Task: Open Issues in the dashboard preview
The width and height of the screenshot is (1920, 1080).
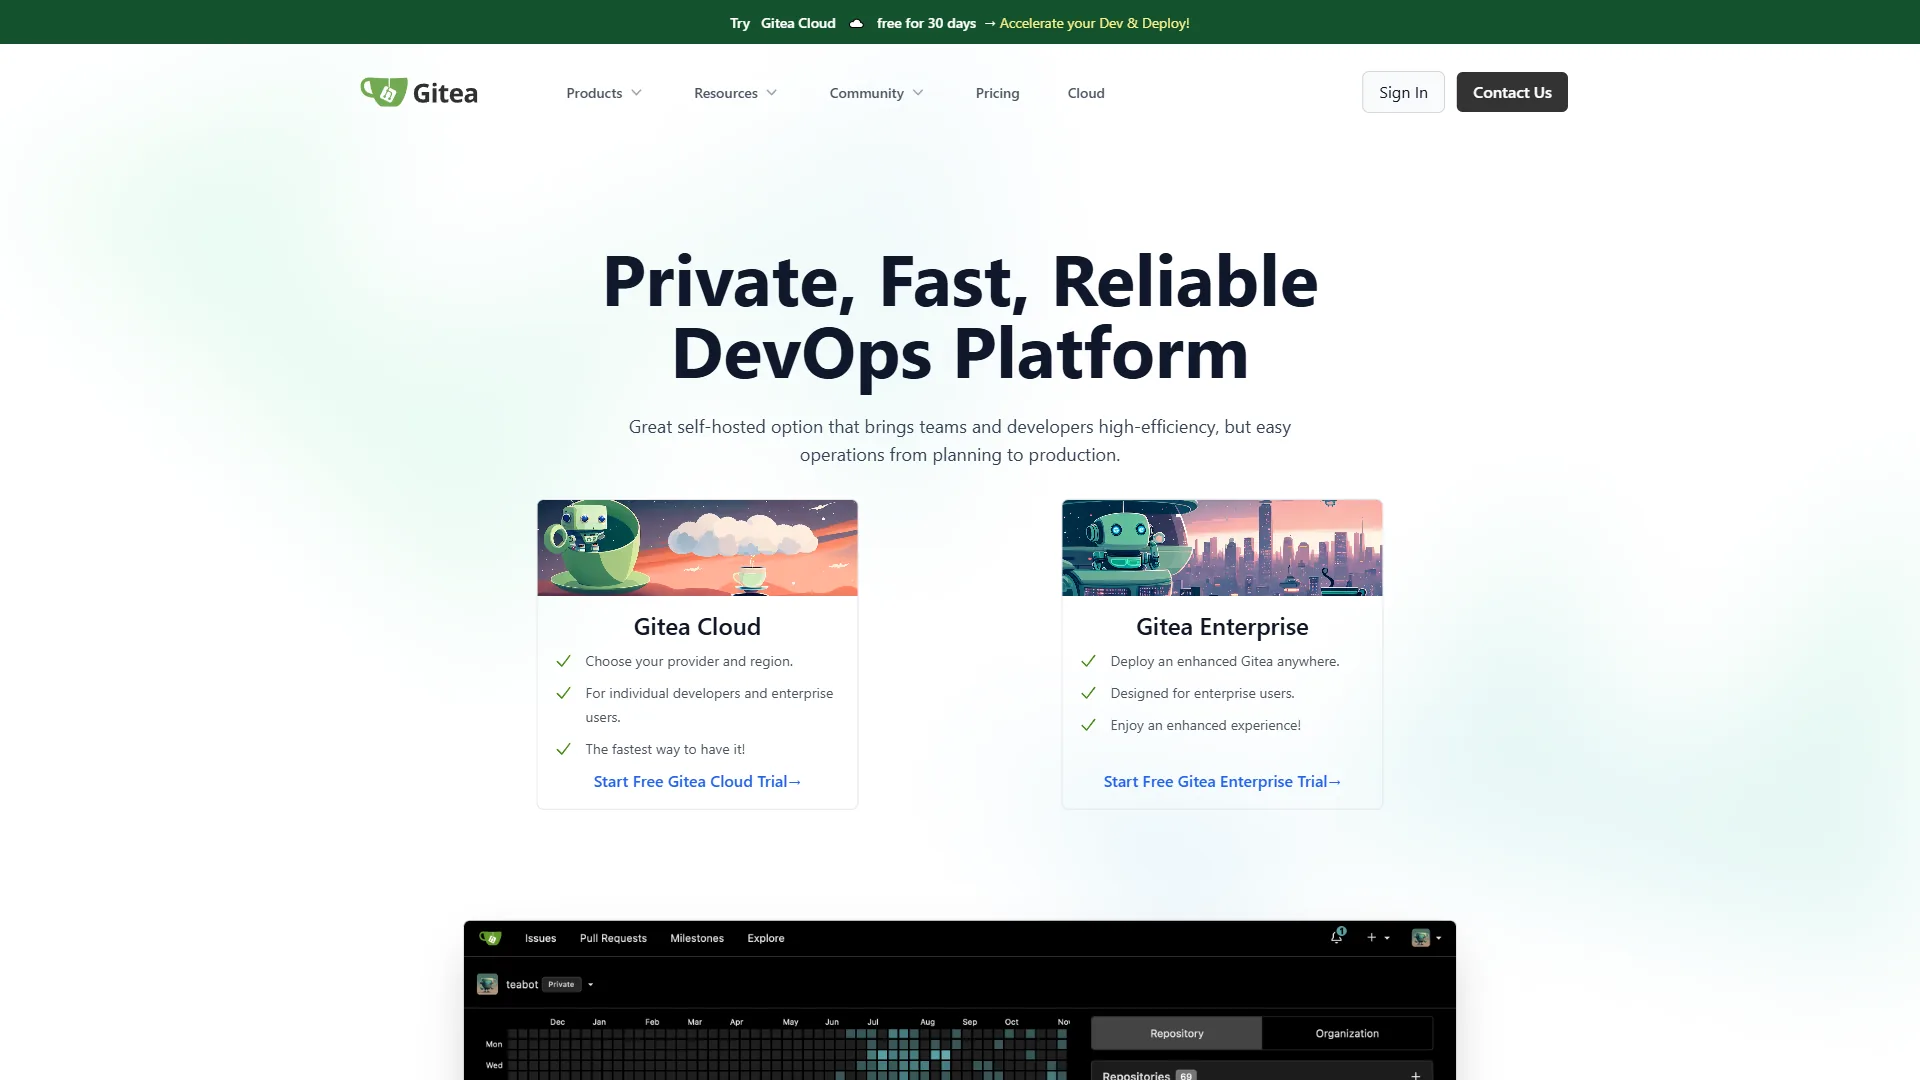Action: pyautogui.click(x=540, y=938)
